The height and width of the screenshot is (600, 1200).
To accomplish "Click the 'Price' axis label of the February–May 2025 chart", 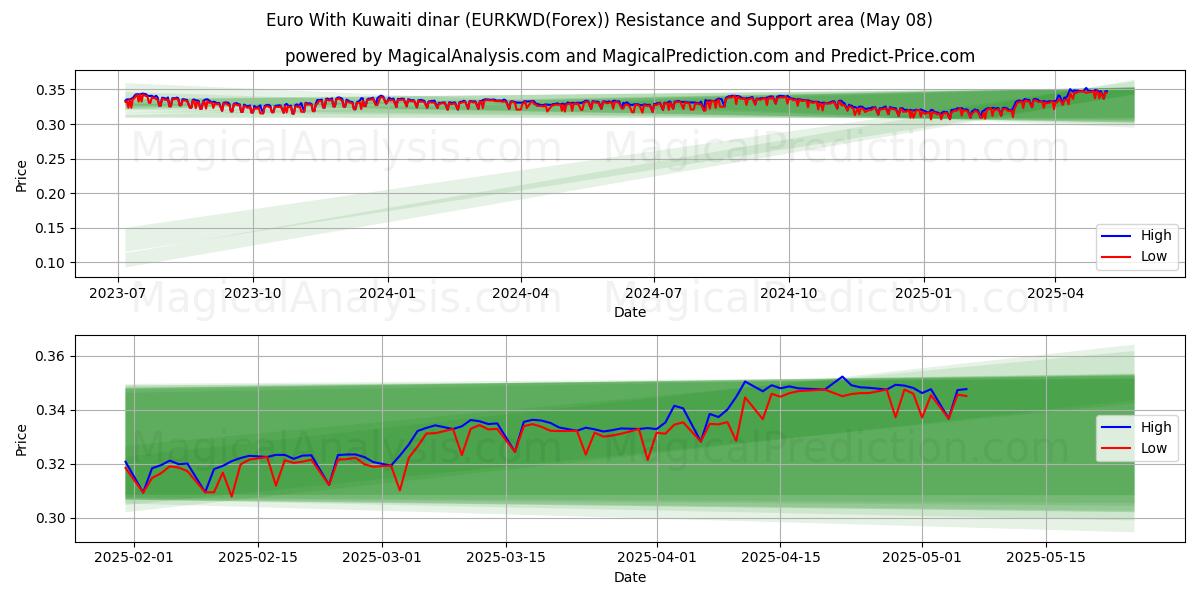I will point(22,440).
